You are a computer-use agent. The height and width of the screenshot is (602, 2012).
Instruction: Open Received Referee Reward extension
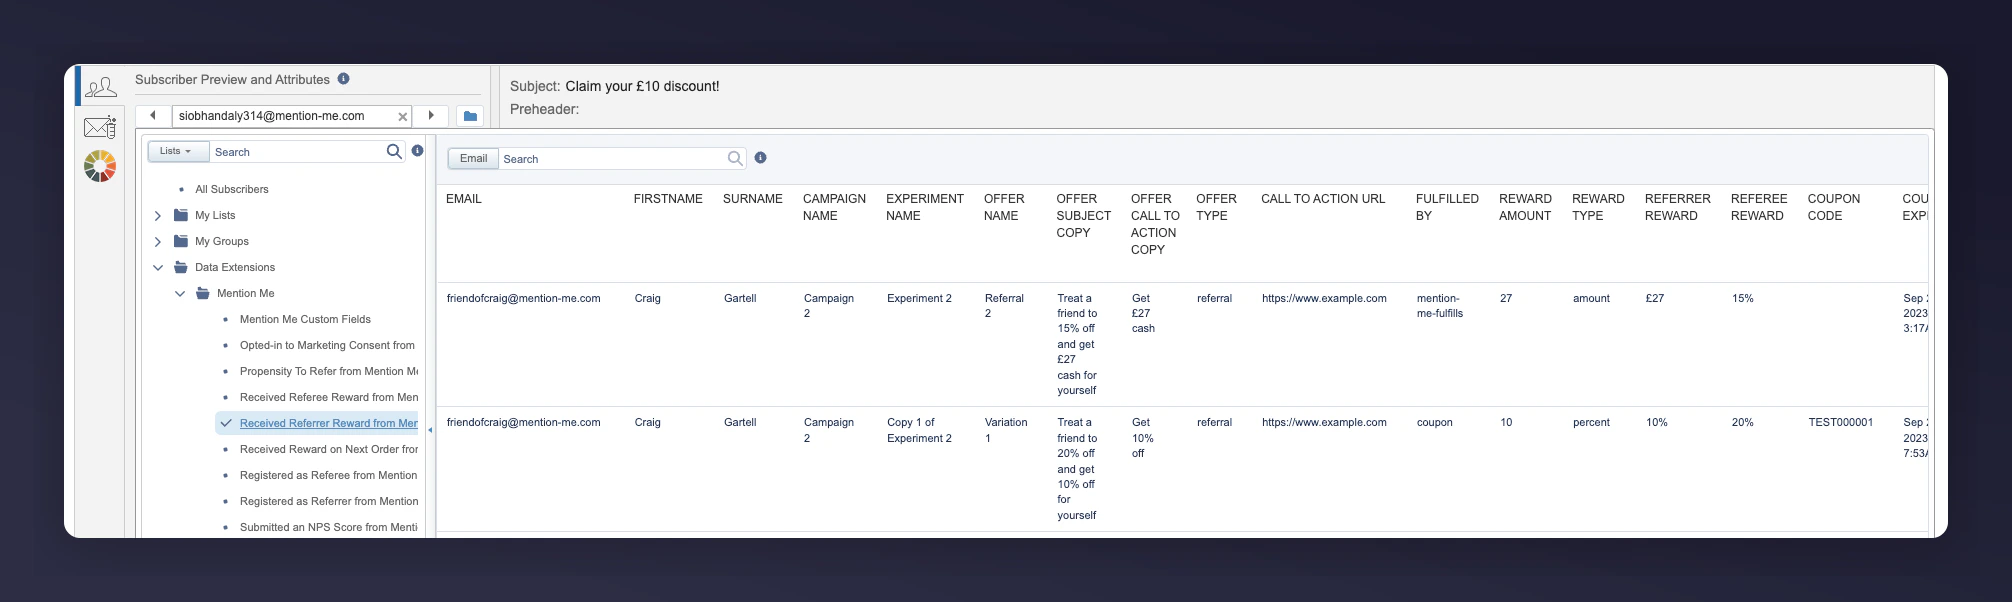click(x=328, y=397)
